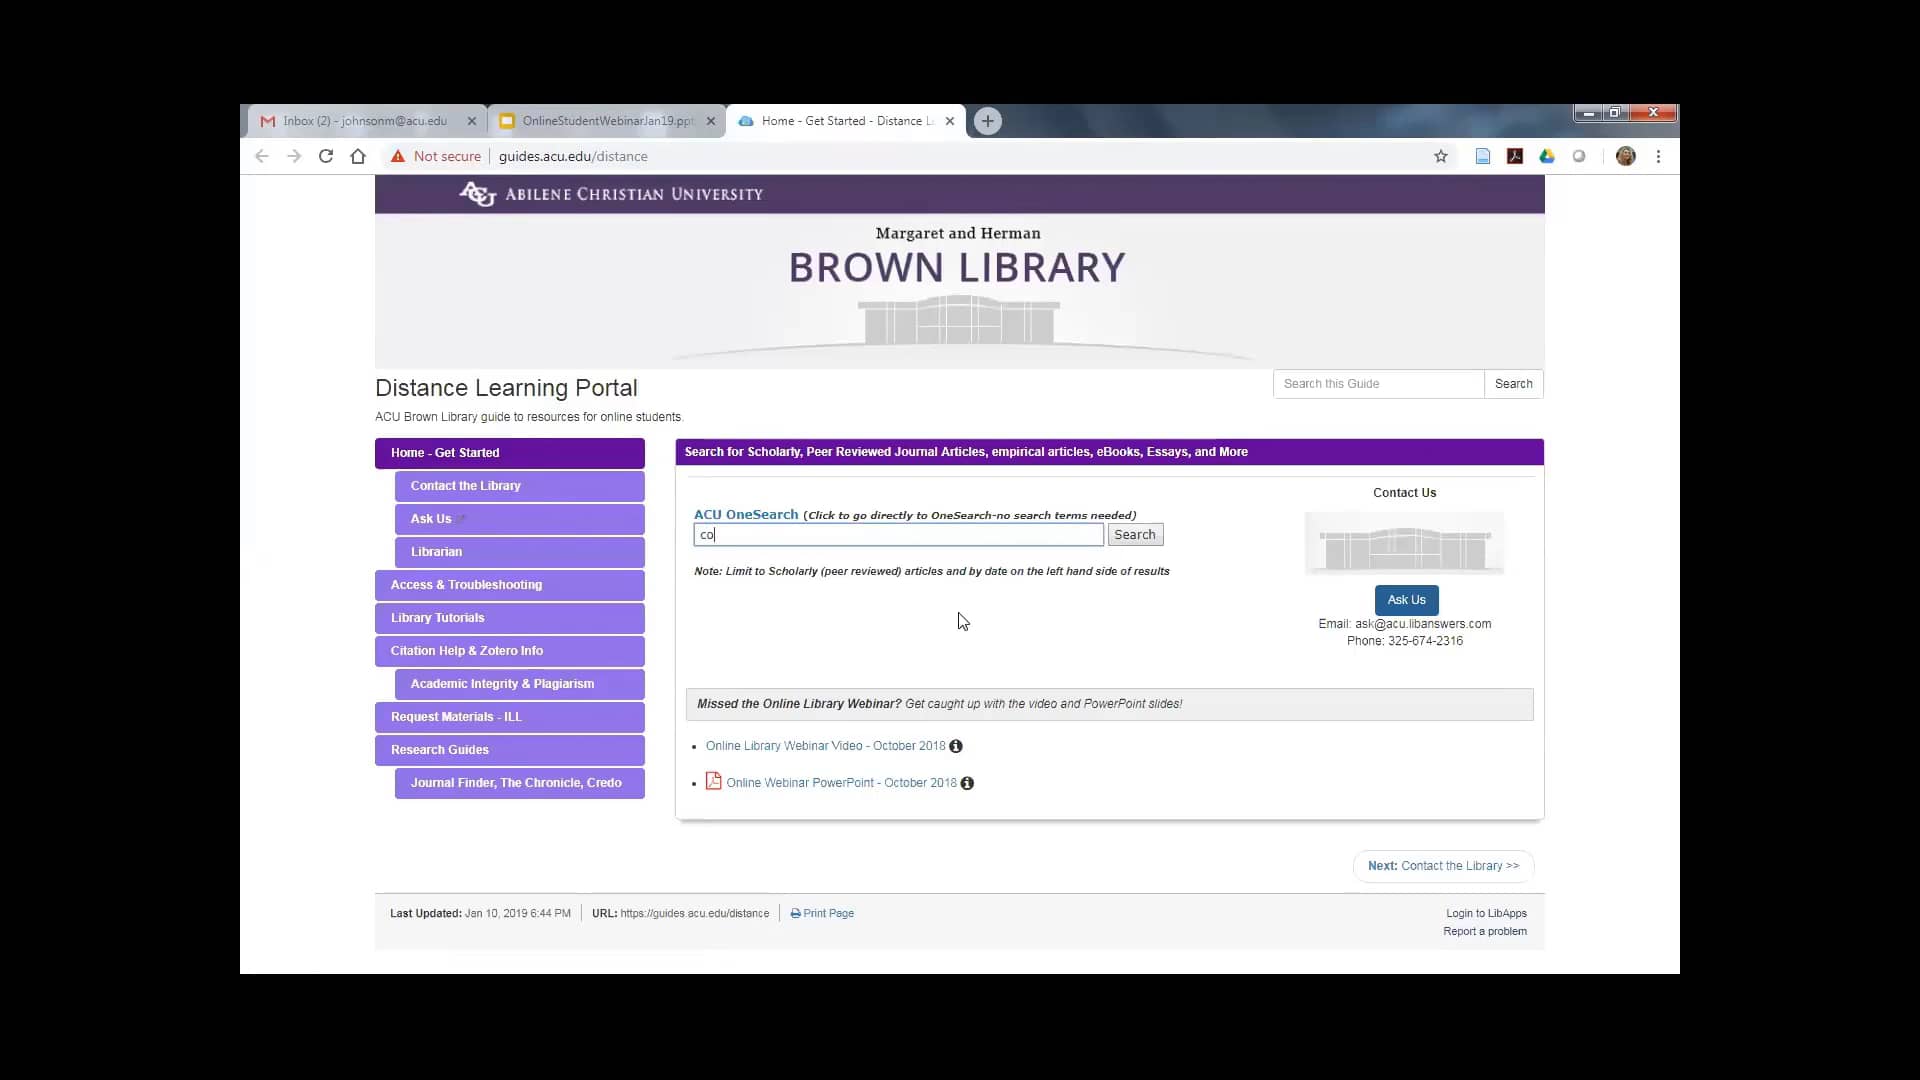
Task: Go back using the back arrow
Action: [x=261, y=156]
